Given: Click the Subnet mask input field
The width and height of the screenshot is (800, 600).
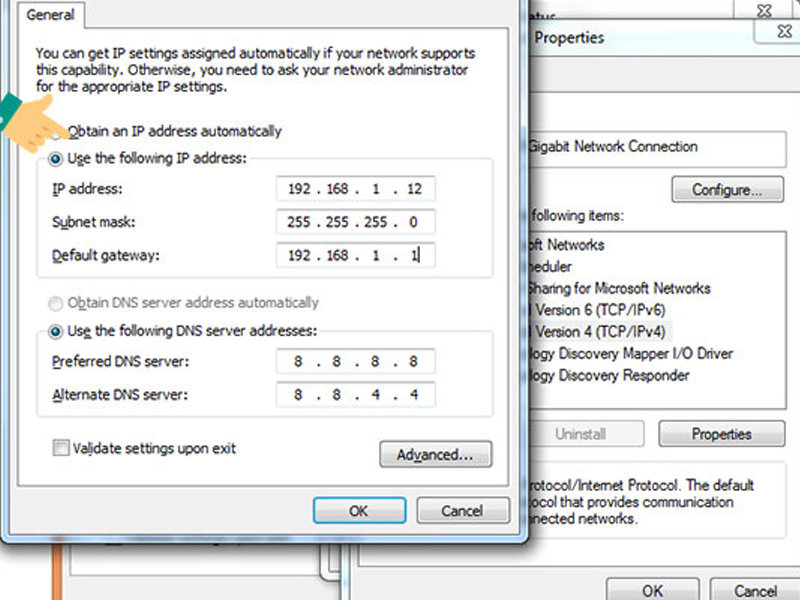Looking at the screenshot, I should point(355,222).
